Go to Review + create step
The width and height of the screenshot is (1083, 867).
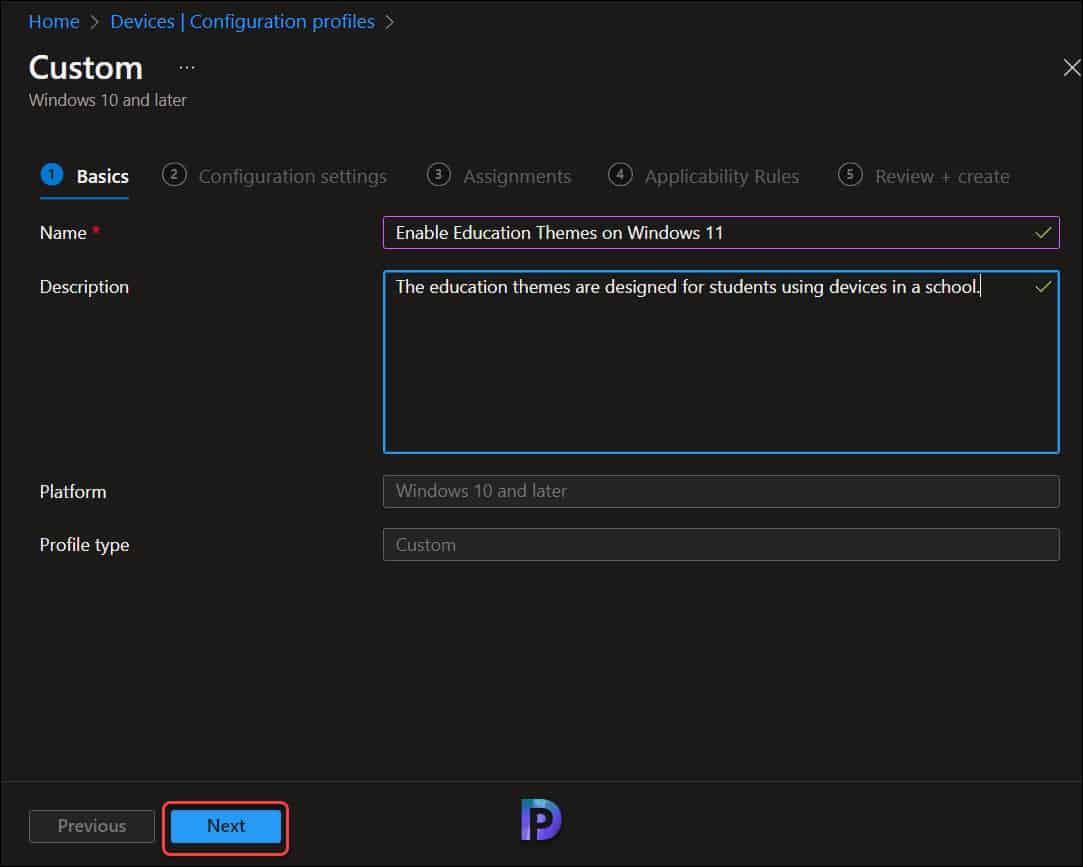pyautogui.click(x=923, y=176)
